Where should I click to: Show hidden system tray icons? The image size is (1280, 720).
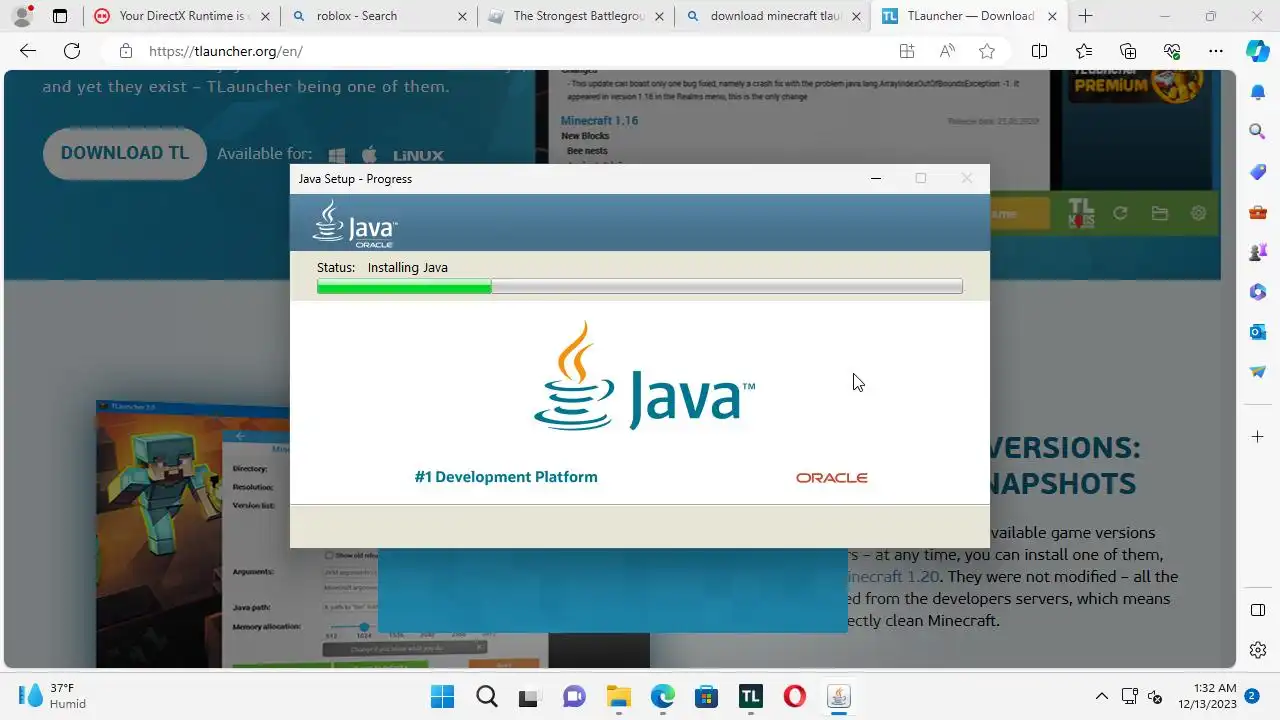click(x=1102, y=696)
